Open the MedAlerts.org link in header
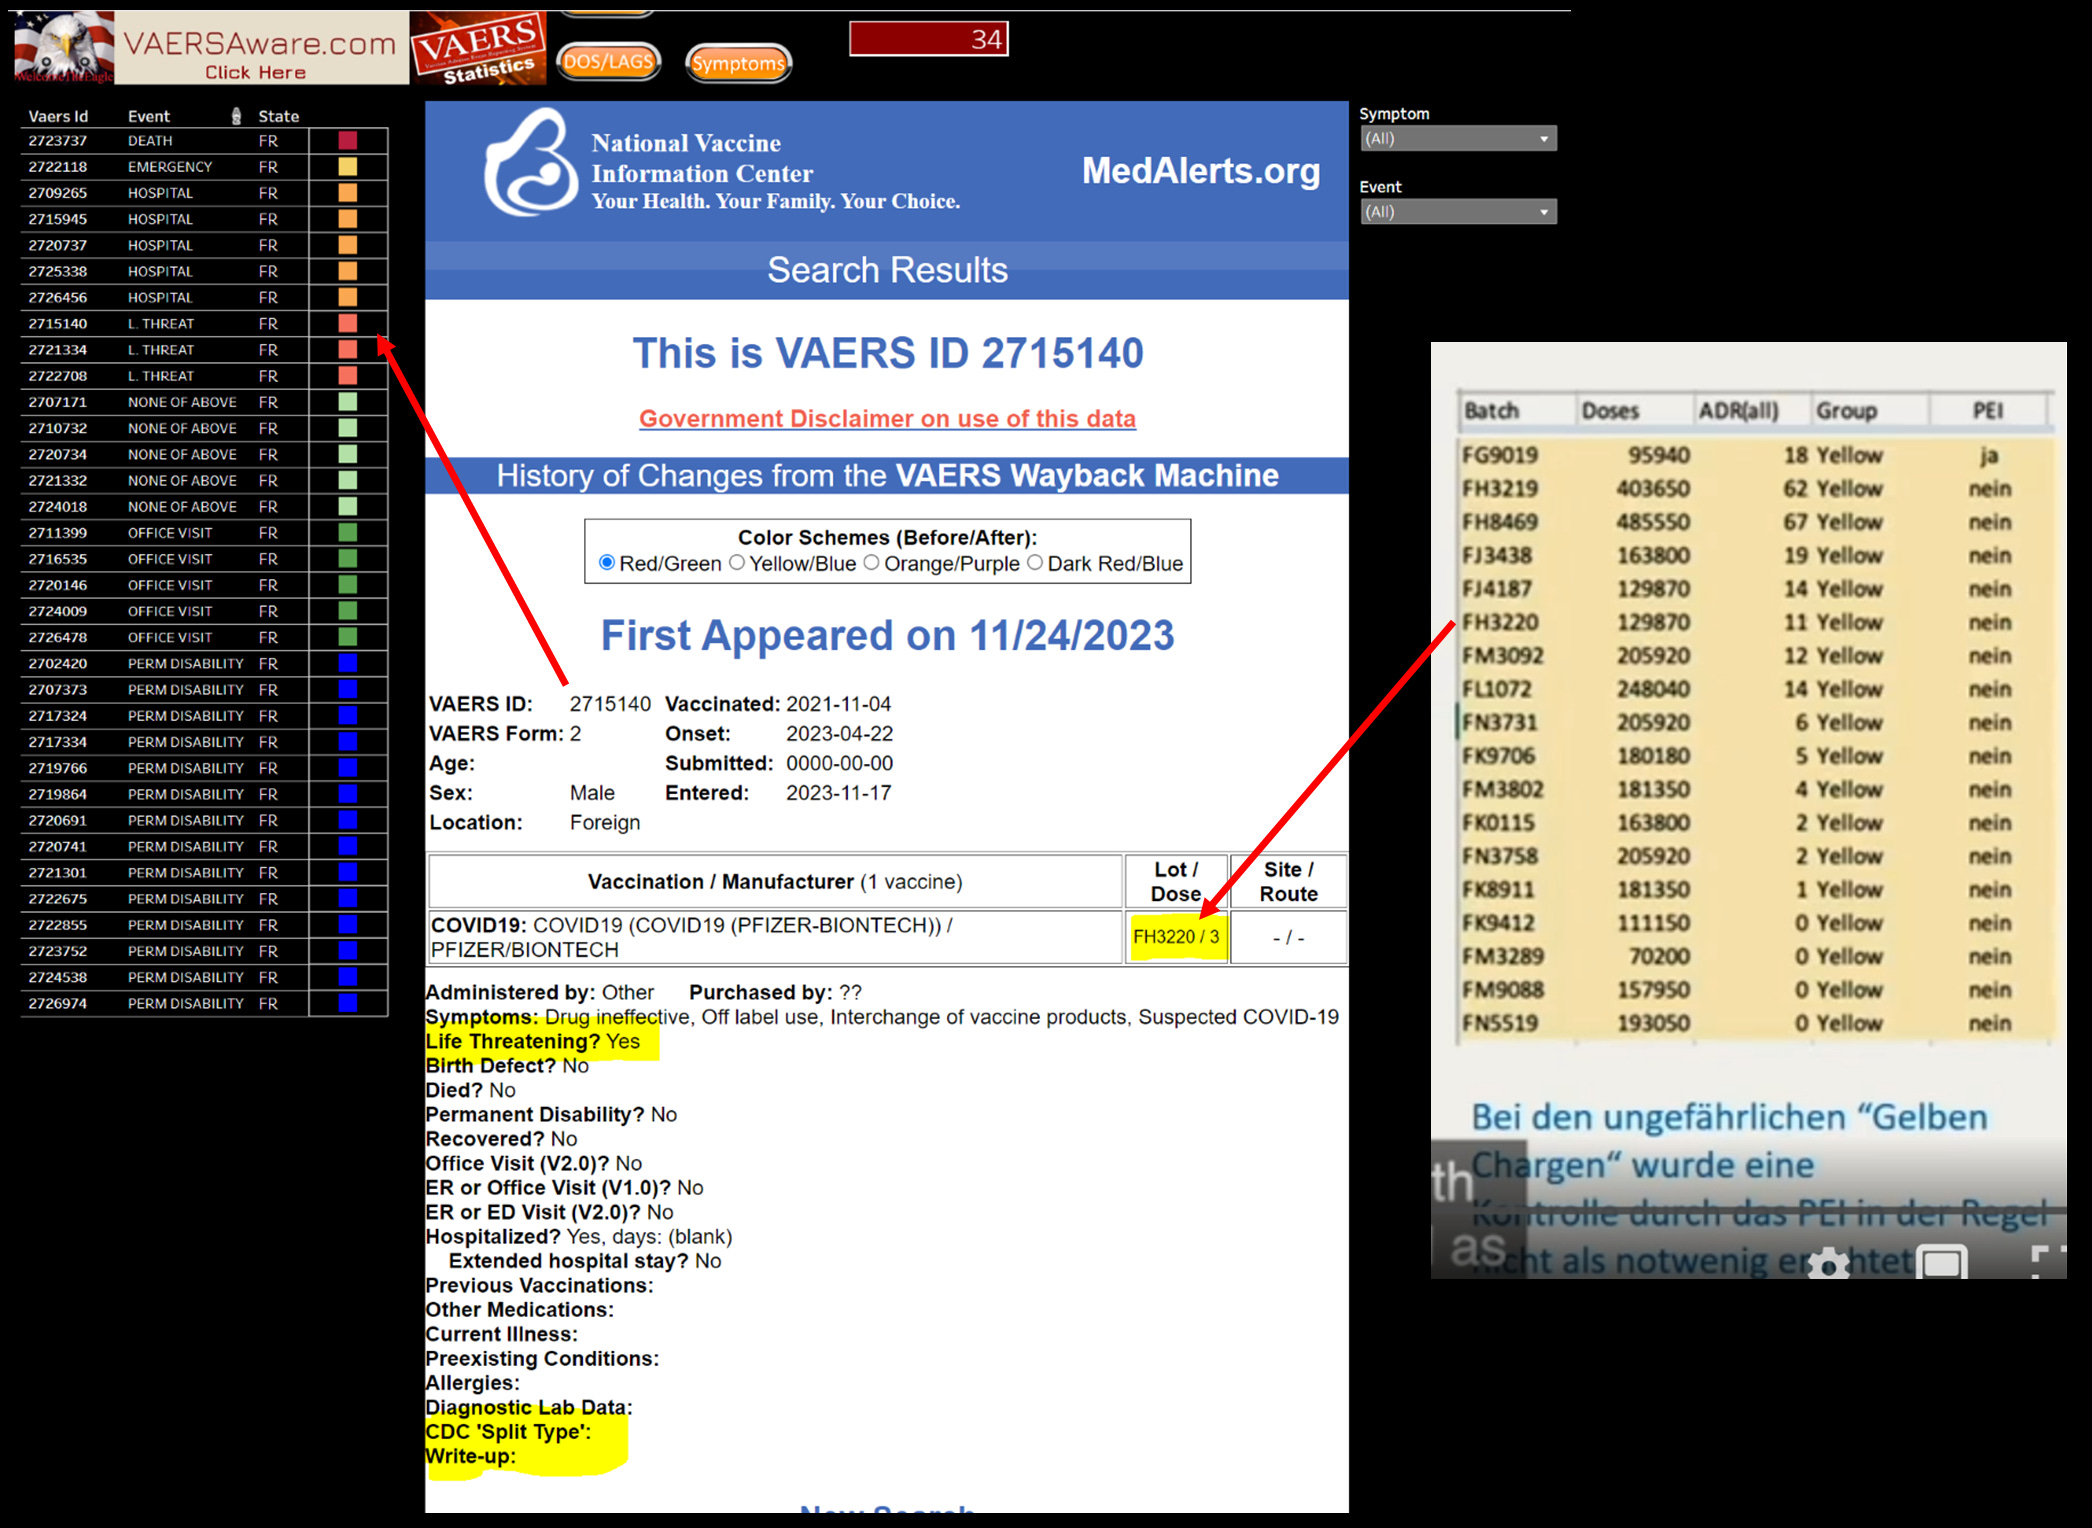This screenshot has height=1528, width=2092. pos(1200,171)
